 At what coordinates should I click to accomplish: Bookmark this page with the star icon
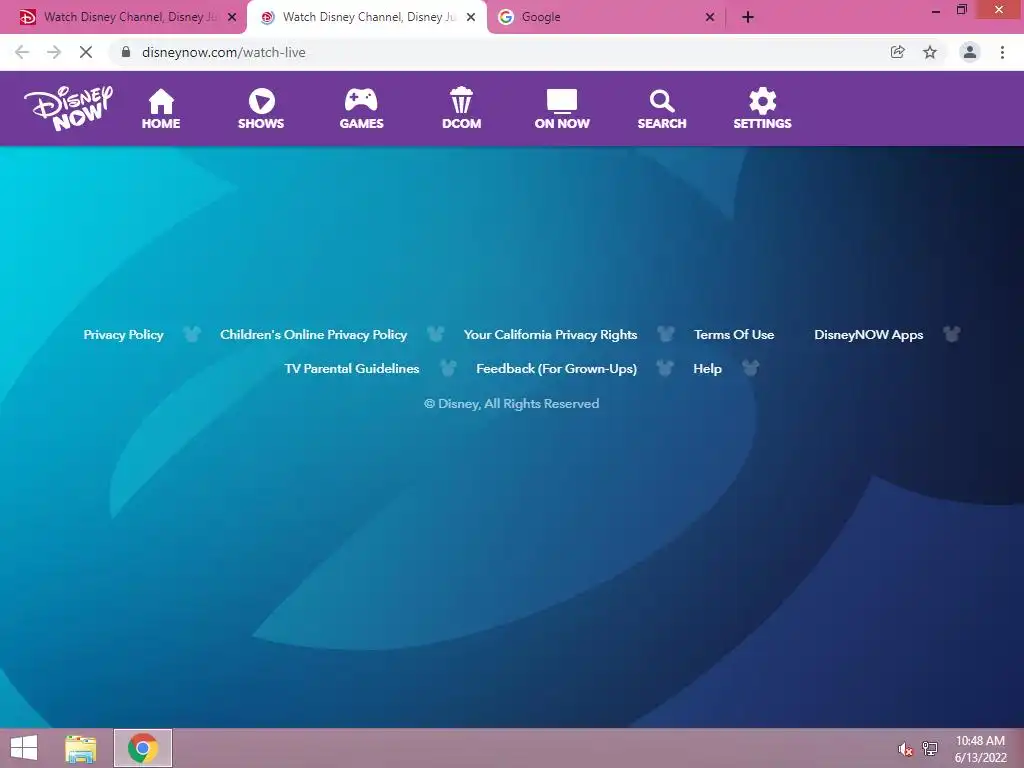pyautogui.click(x=930, y=52)
